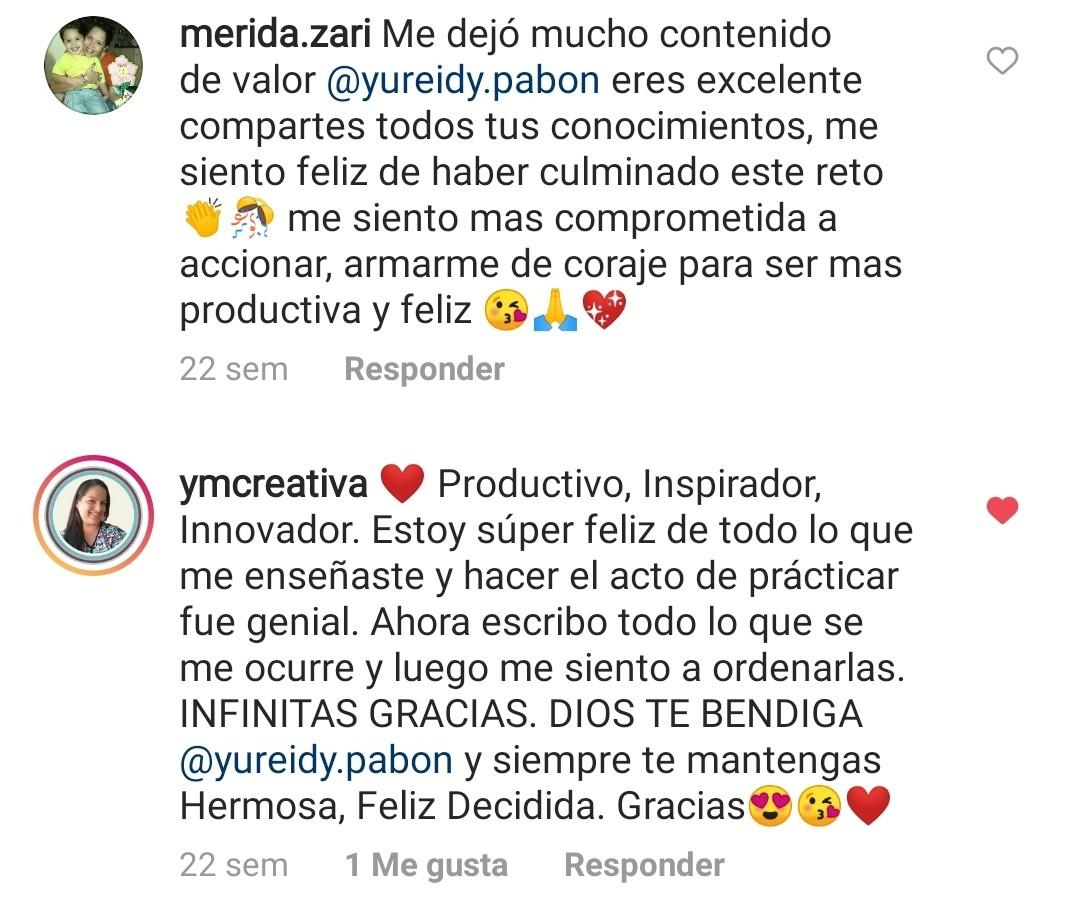Tap the kiss emoji after 'productiva y feliz'
The width and height of the screenshot is (1080, 902).
tap(507, 311)
